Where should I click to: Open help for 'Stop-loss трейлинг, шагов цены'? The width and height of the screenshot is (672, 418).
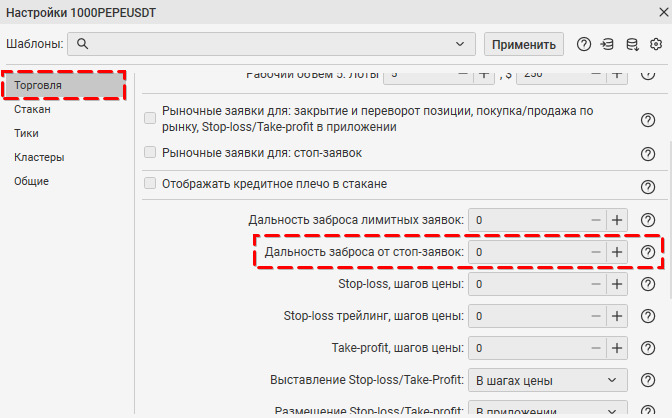click(x=647, y=317)
